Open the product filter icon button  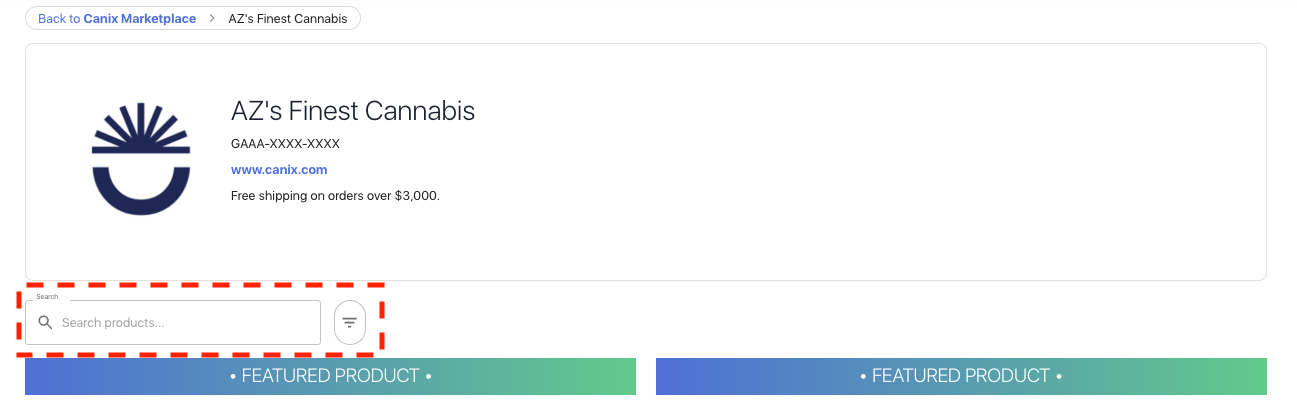click(350, 323)
